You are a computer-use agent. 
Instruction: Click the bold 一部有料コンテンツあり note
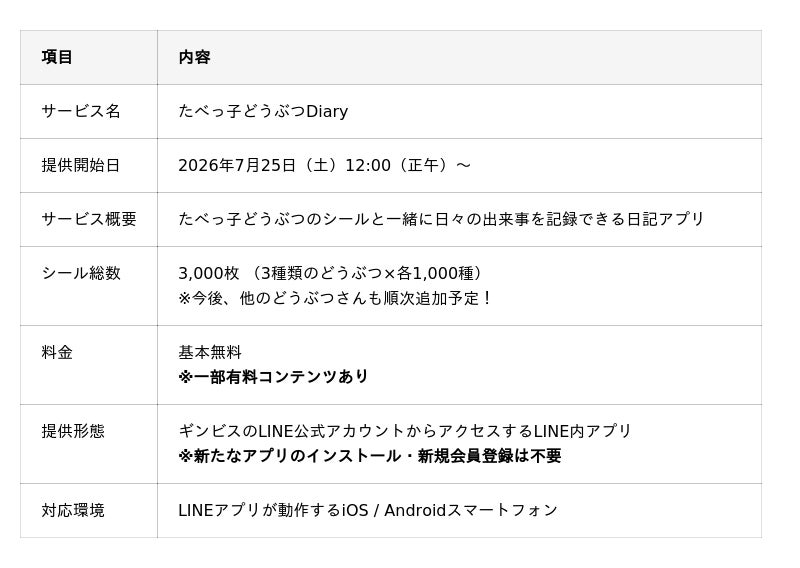tap(273, 377)
